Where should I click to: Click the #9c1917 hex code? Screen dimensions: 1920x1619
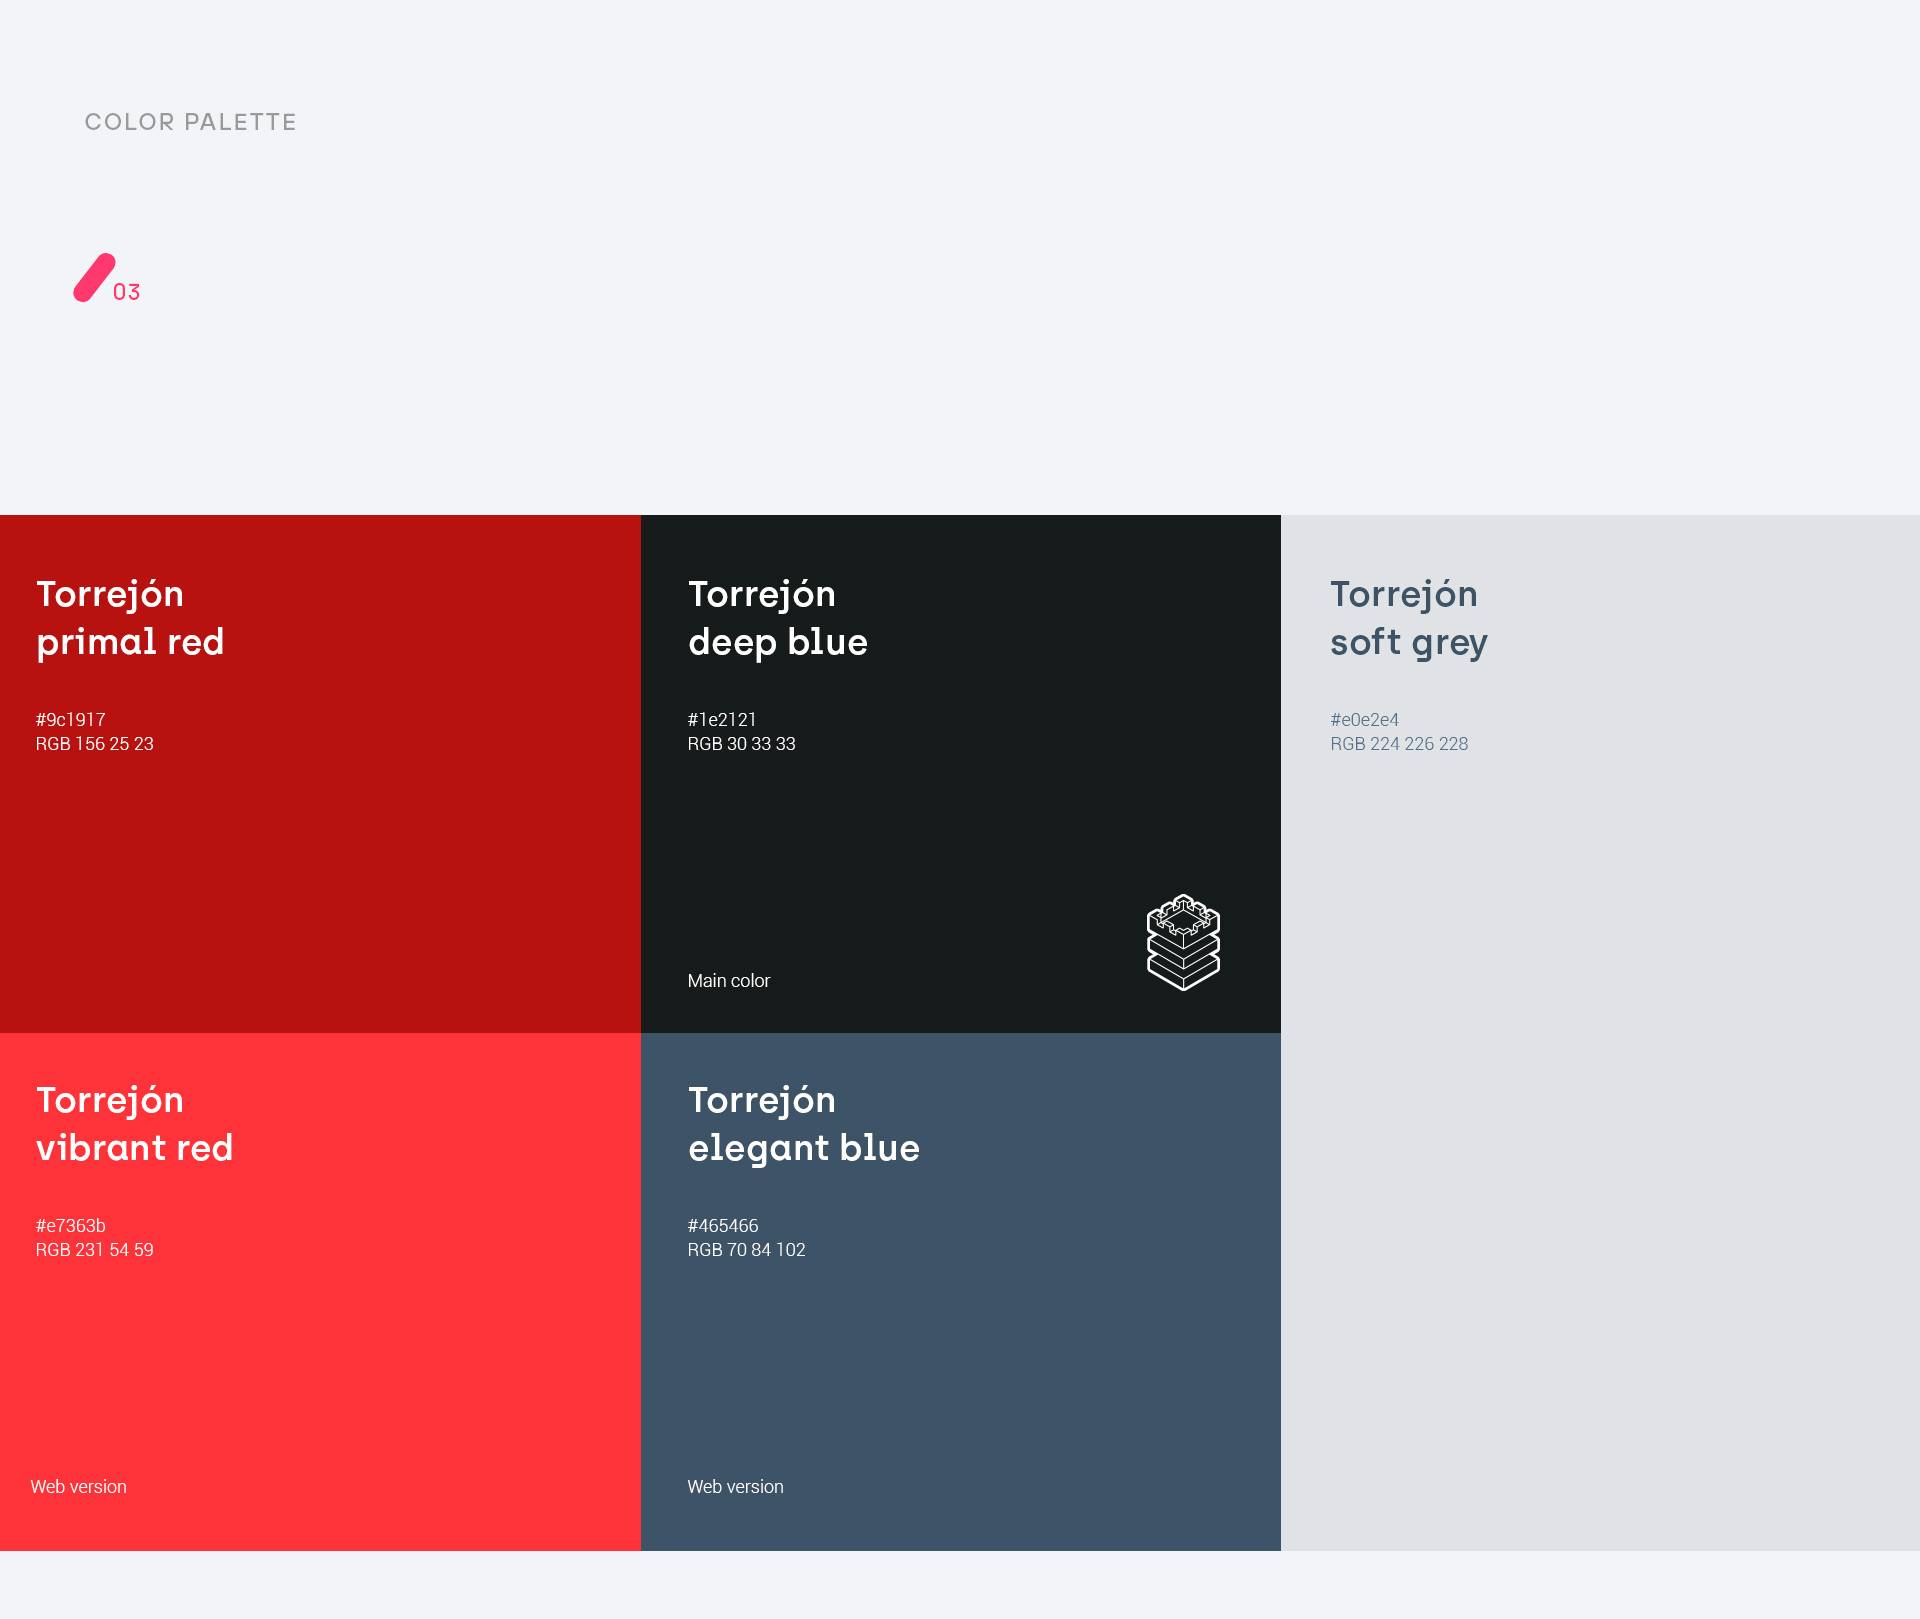click(x=70, y=720)
